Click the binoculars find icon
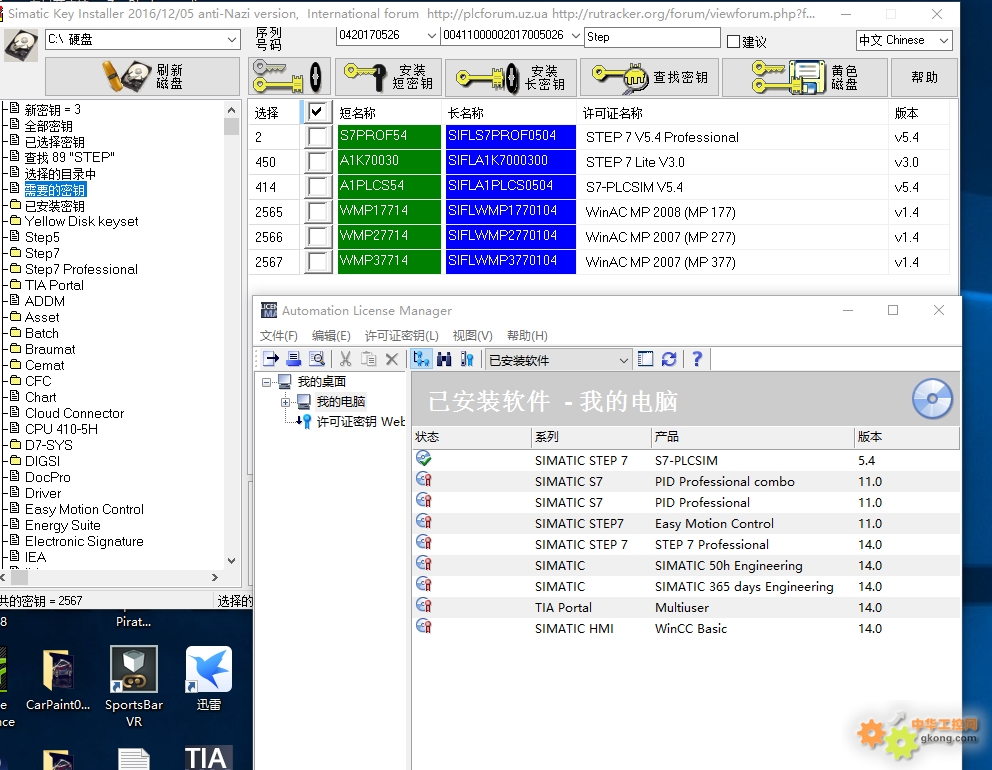The image size is (992, 770). [x=444, y=359]
